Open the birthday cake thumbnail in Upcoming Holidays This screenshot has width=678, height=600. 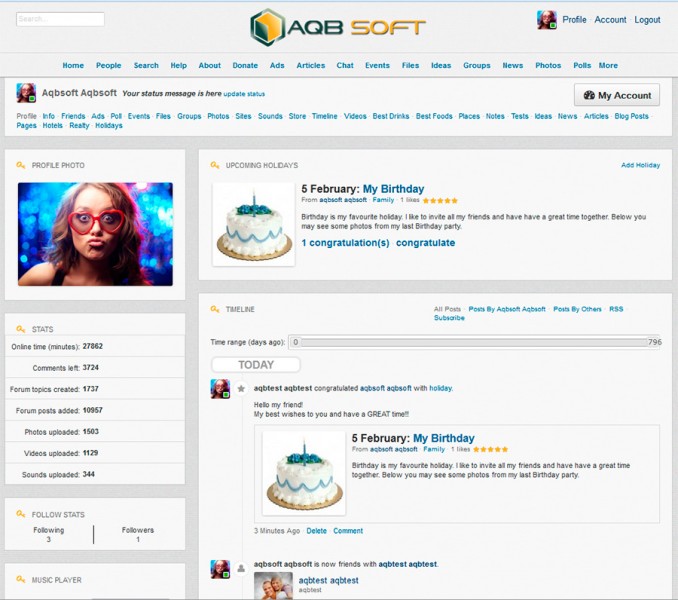[x=254, y=224]
